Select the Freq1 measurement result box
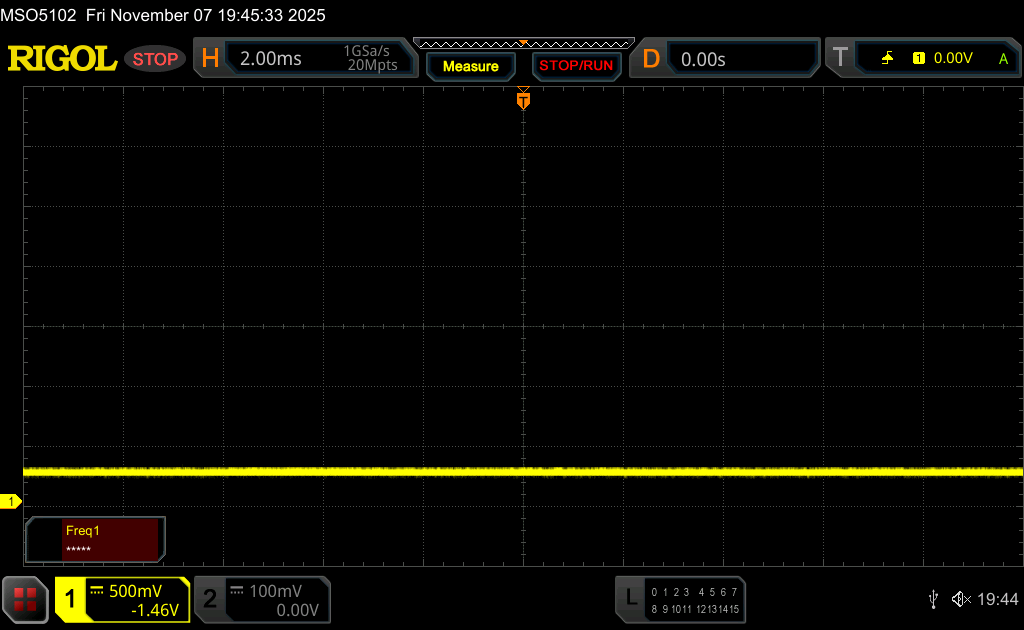 (x=96, y=540)
